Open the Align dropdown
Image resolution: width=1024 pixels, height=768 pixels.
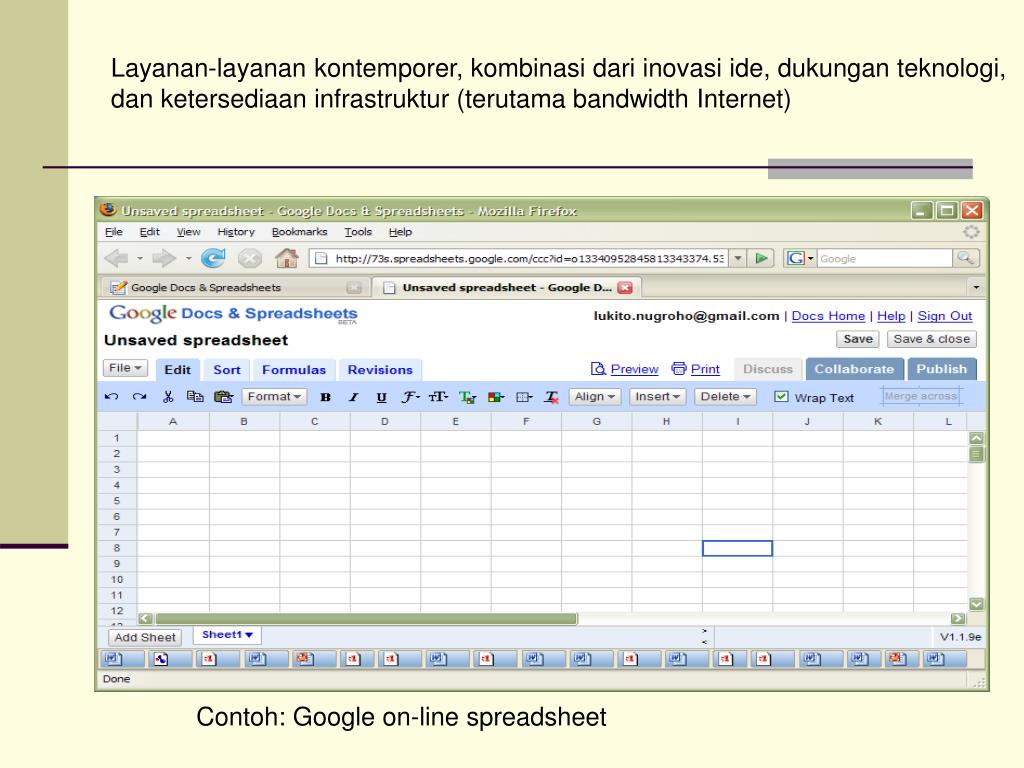tap(594, 396)
